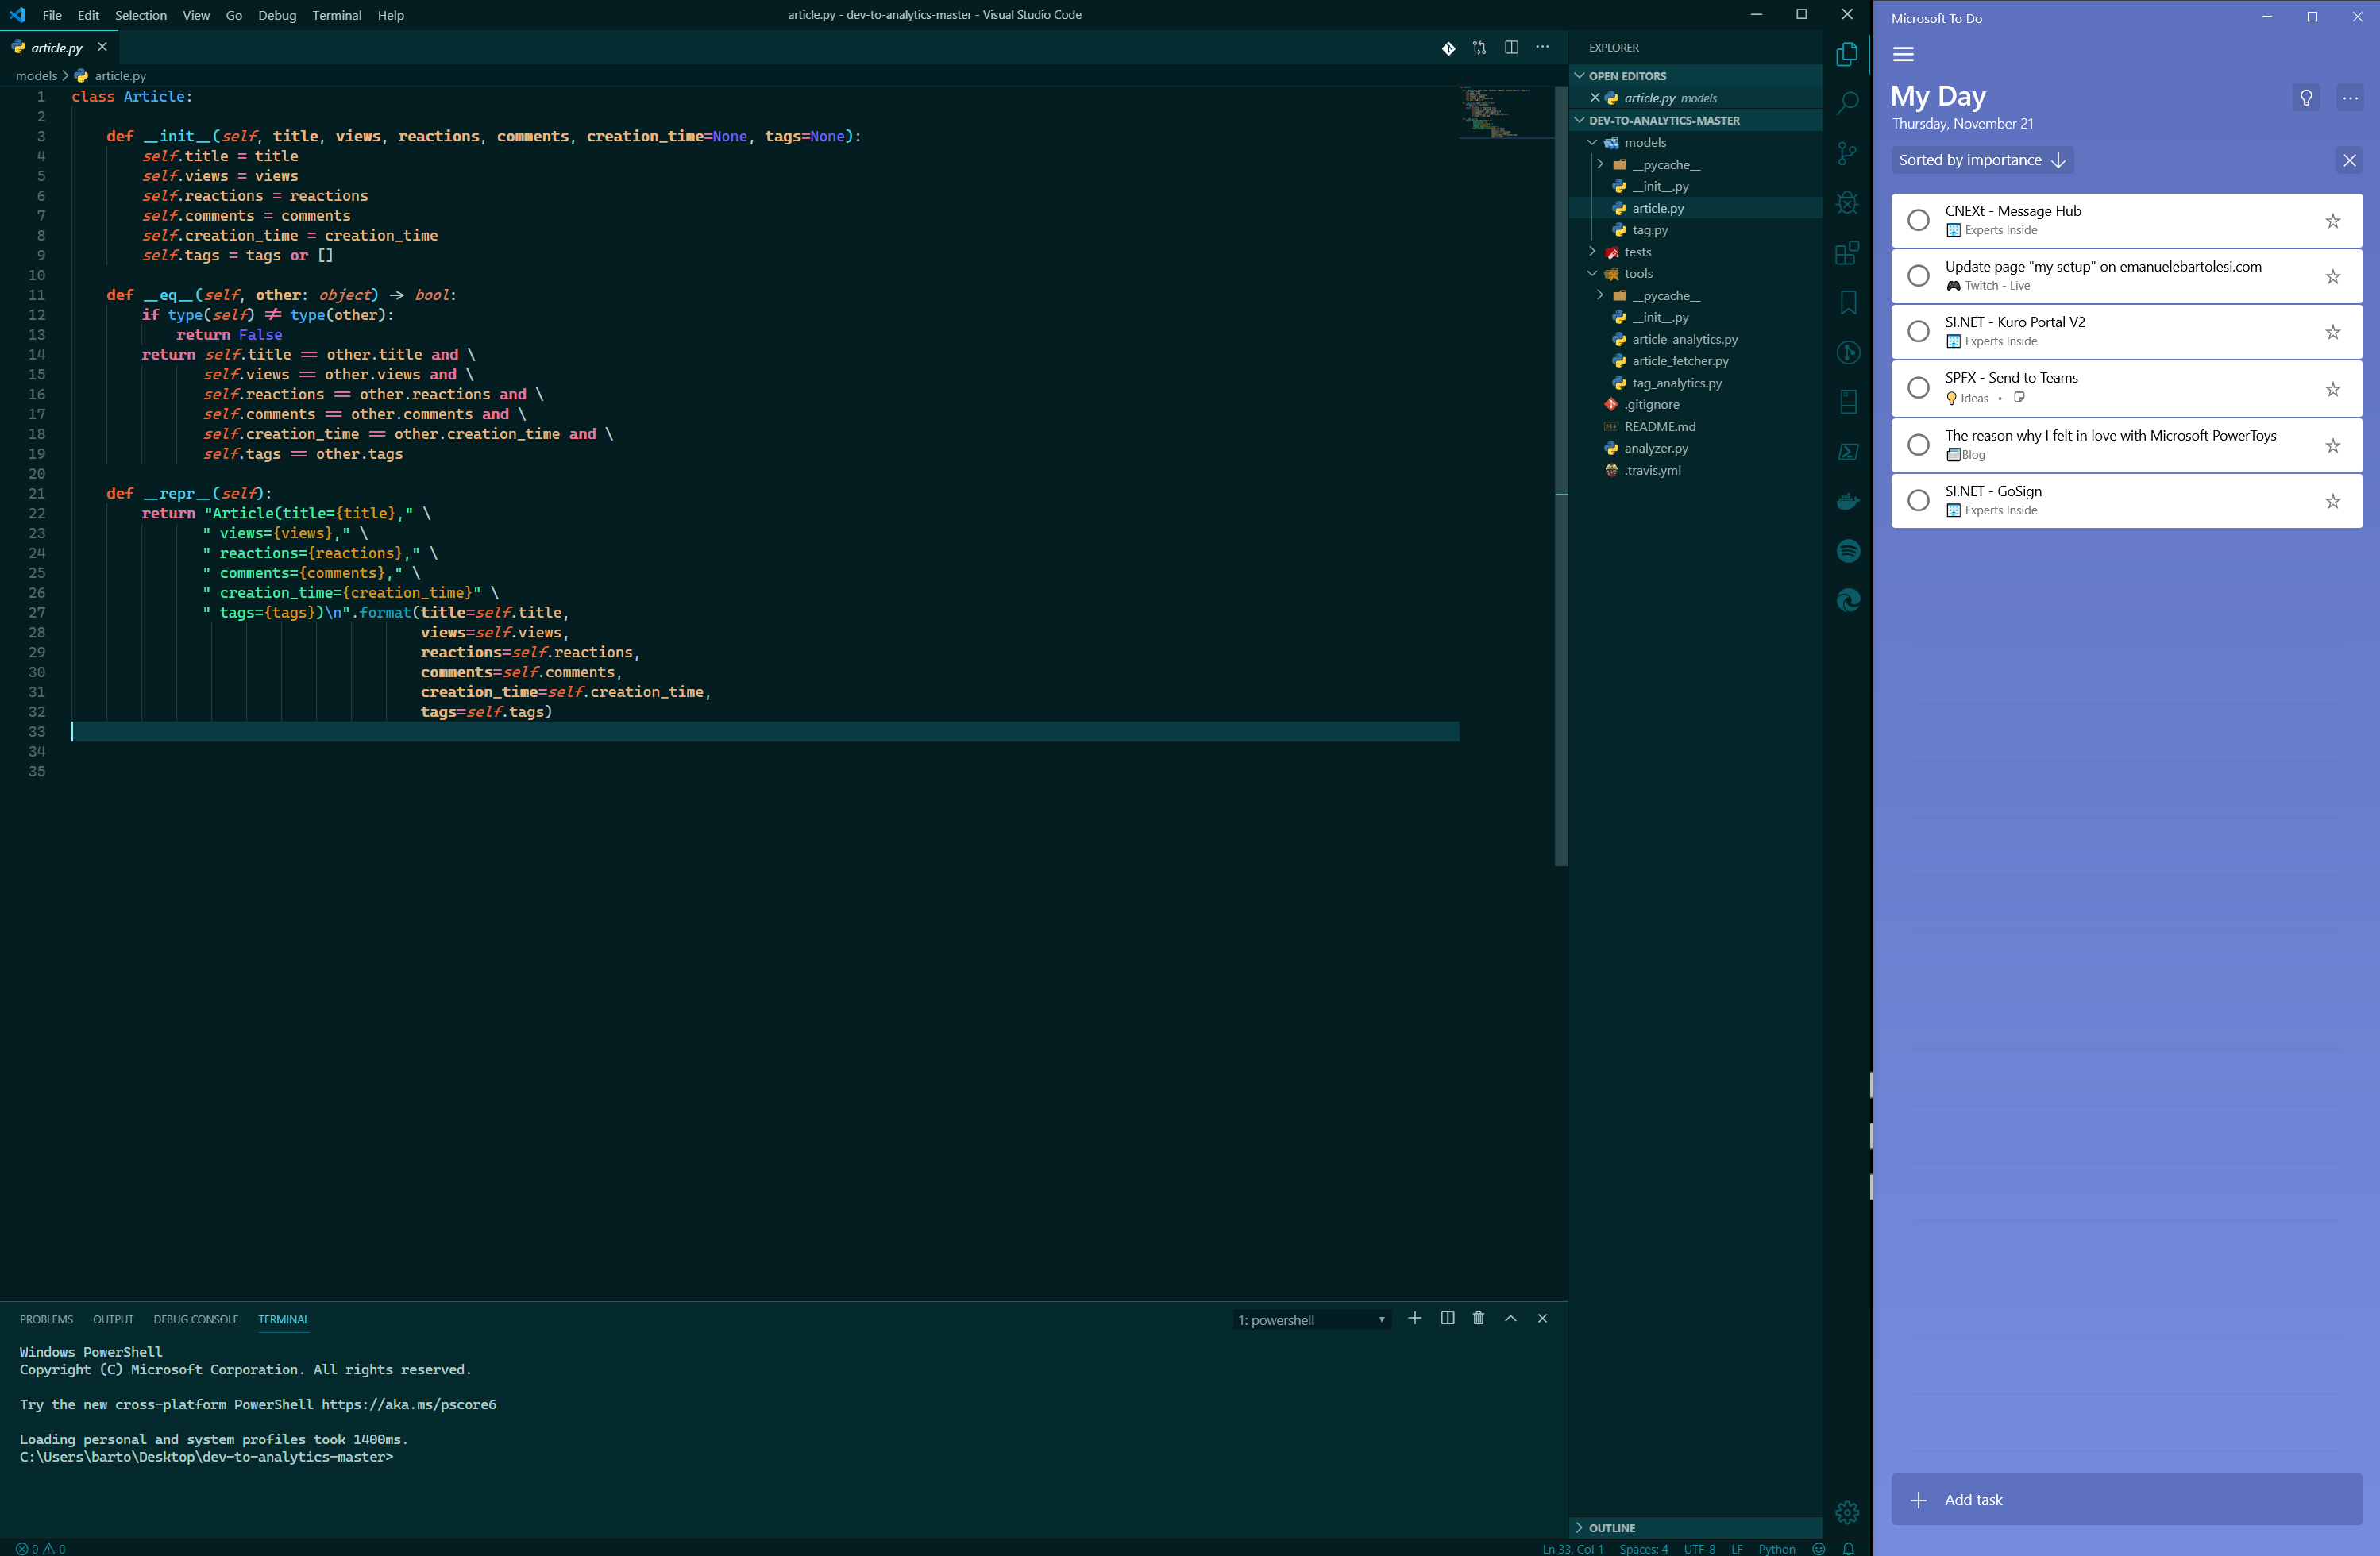Open the Terminal menu

pos(336,15)
